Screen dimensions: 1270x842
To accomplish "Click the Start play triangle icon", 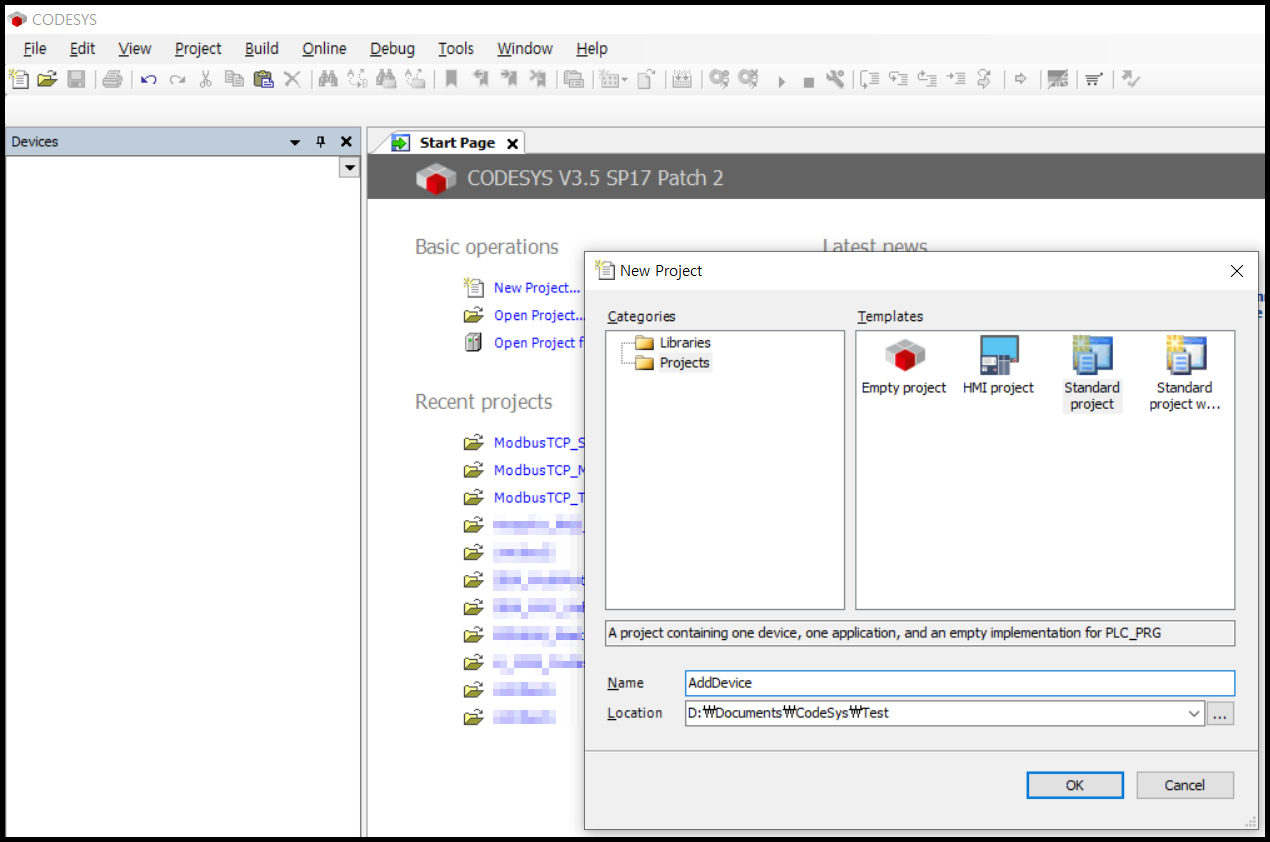I will (x=781, y=81).
